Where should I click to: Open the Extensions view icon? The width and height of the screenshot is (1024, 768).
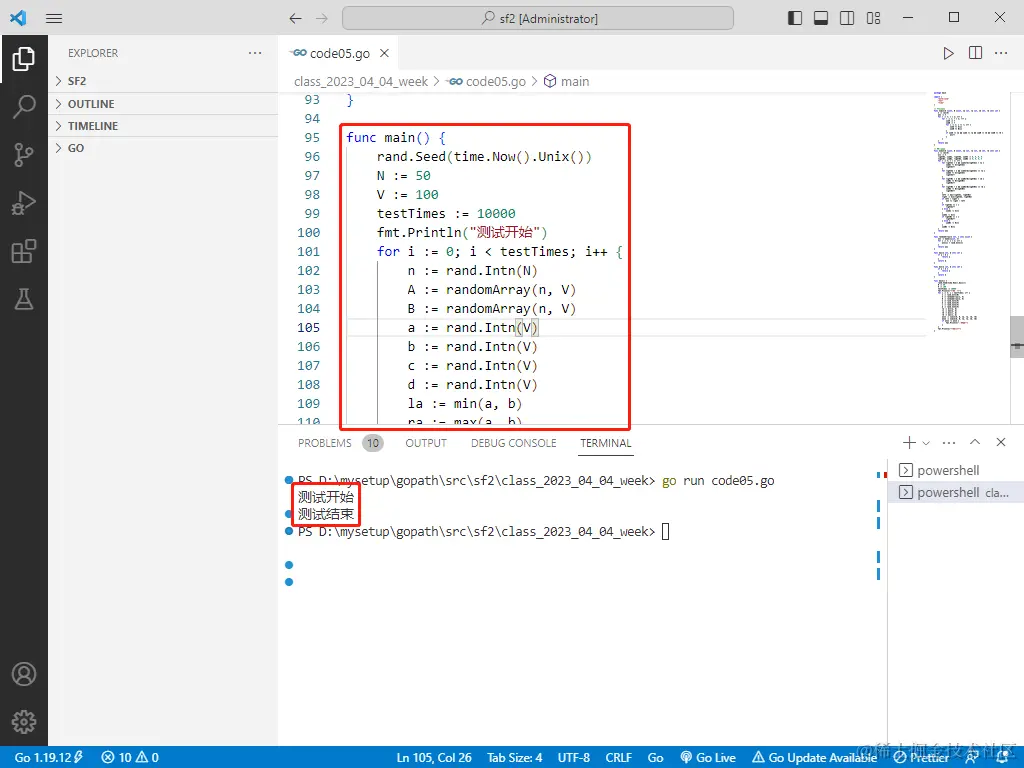click(x=24, y=251)
